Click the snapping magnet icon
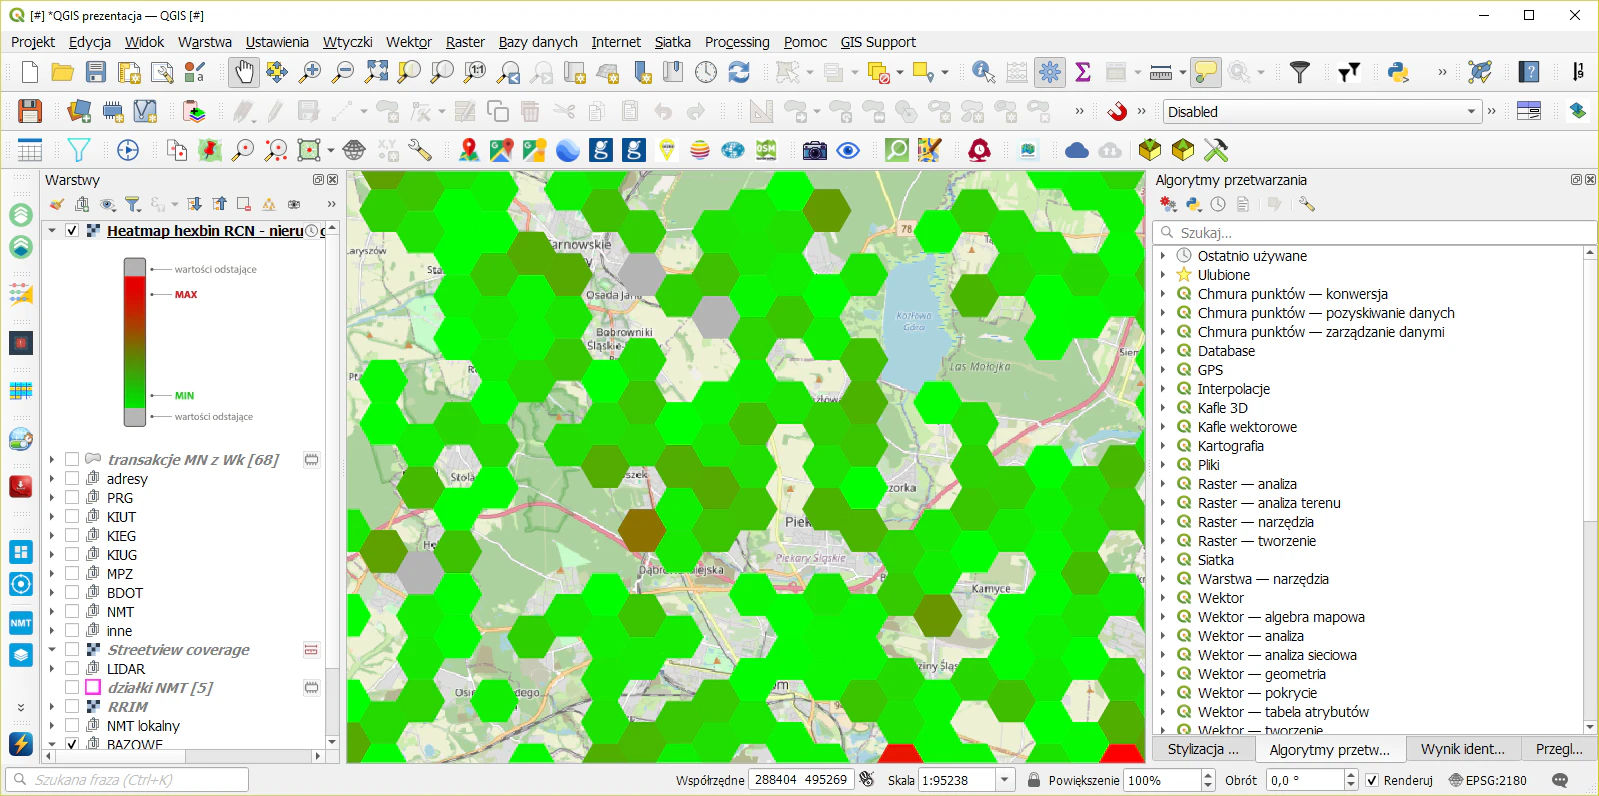The image size is (1599, 796). point(1117,111)
